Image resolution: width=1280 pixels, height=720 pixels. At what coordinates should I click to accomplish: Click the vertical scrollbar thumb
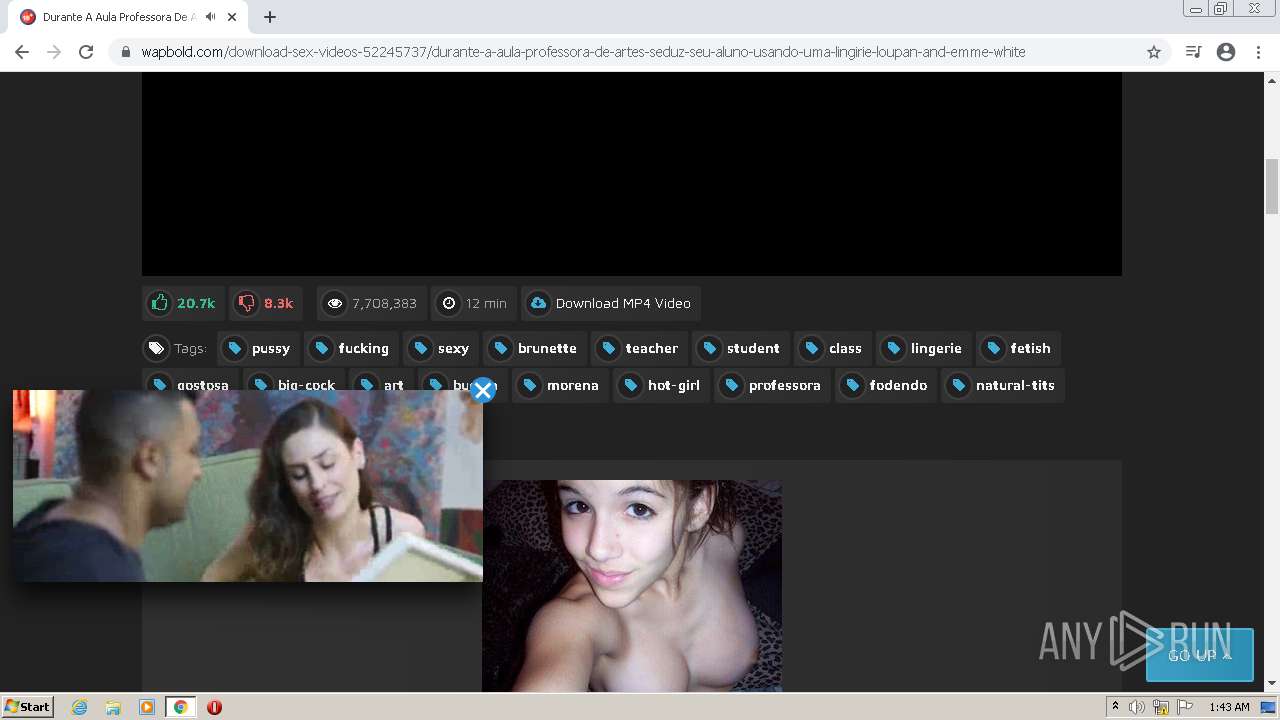[1272, 186]
